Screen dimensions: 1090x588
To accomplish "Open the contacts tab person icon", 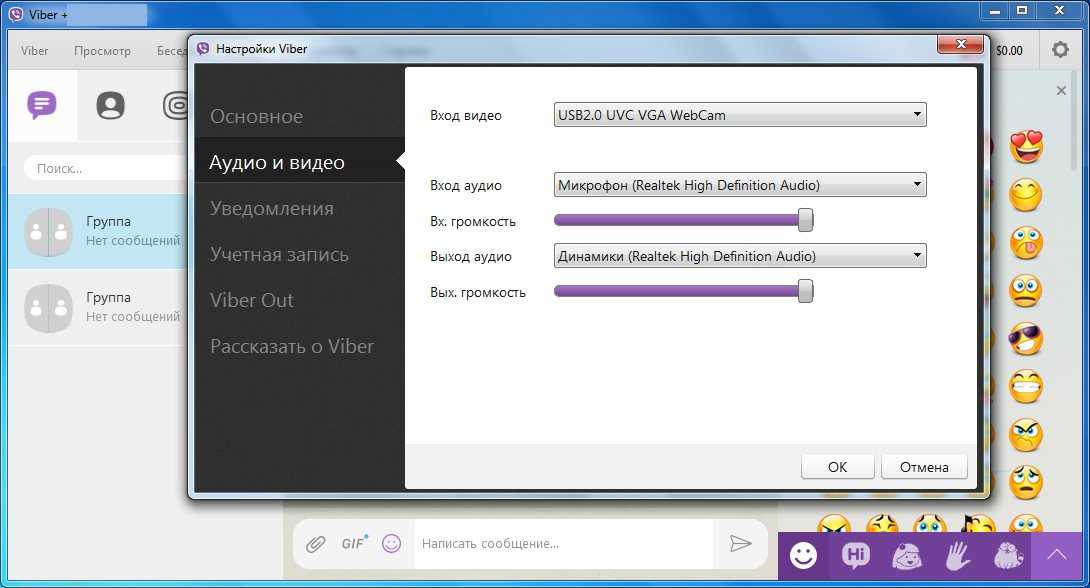I will tap(110, 104).
